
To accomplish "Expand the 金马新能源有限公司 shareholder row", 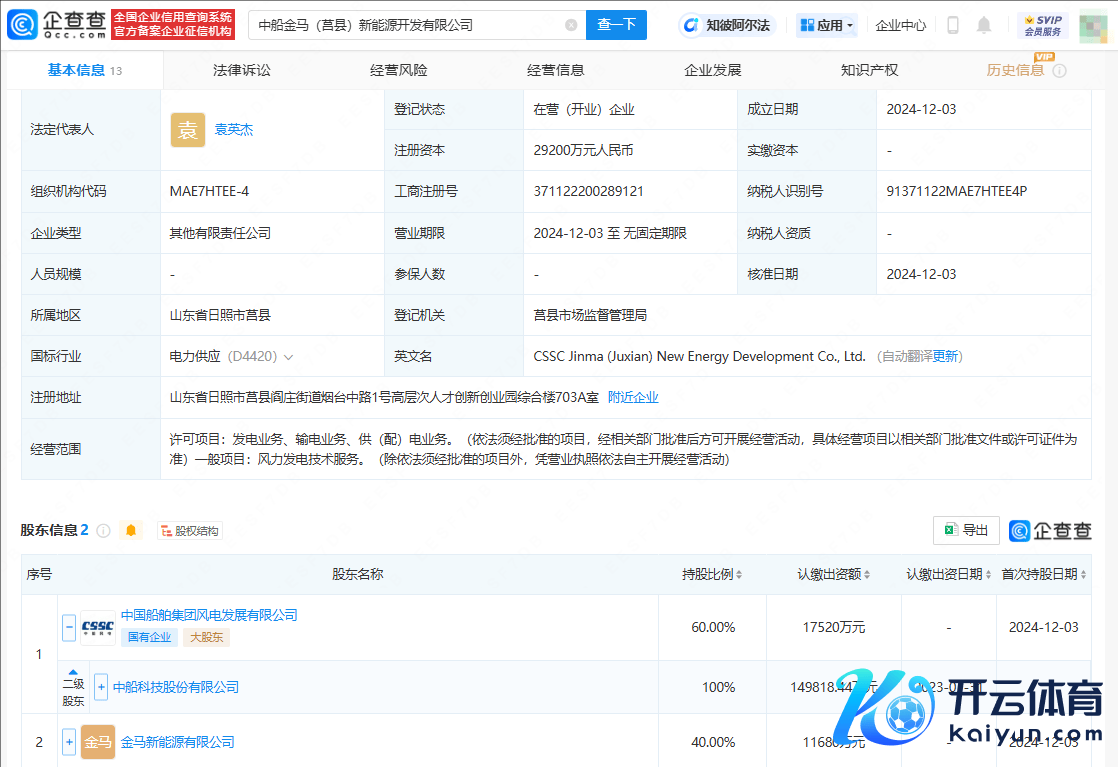I will point(69,742).
